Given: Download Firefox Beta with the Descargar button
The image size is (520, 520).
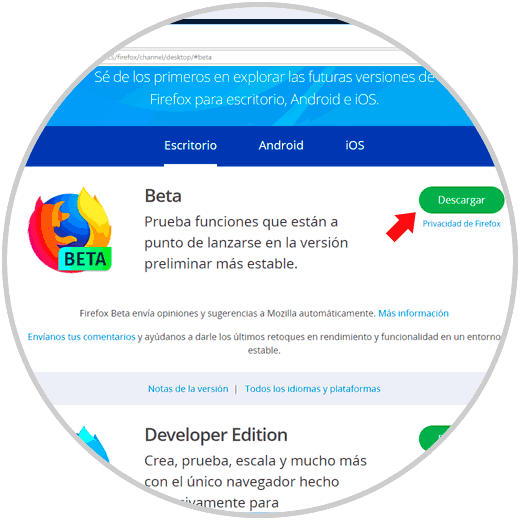Looking at the screenshot, I should click(x=461, y=200).
